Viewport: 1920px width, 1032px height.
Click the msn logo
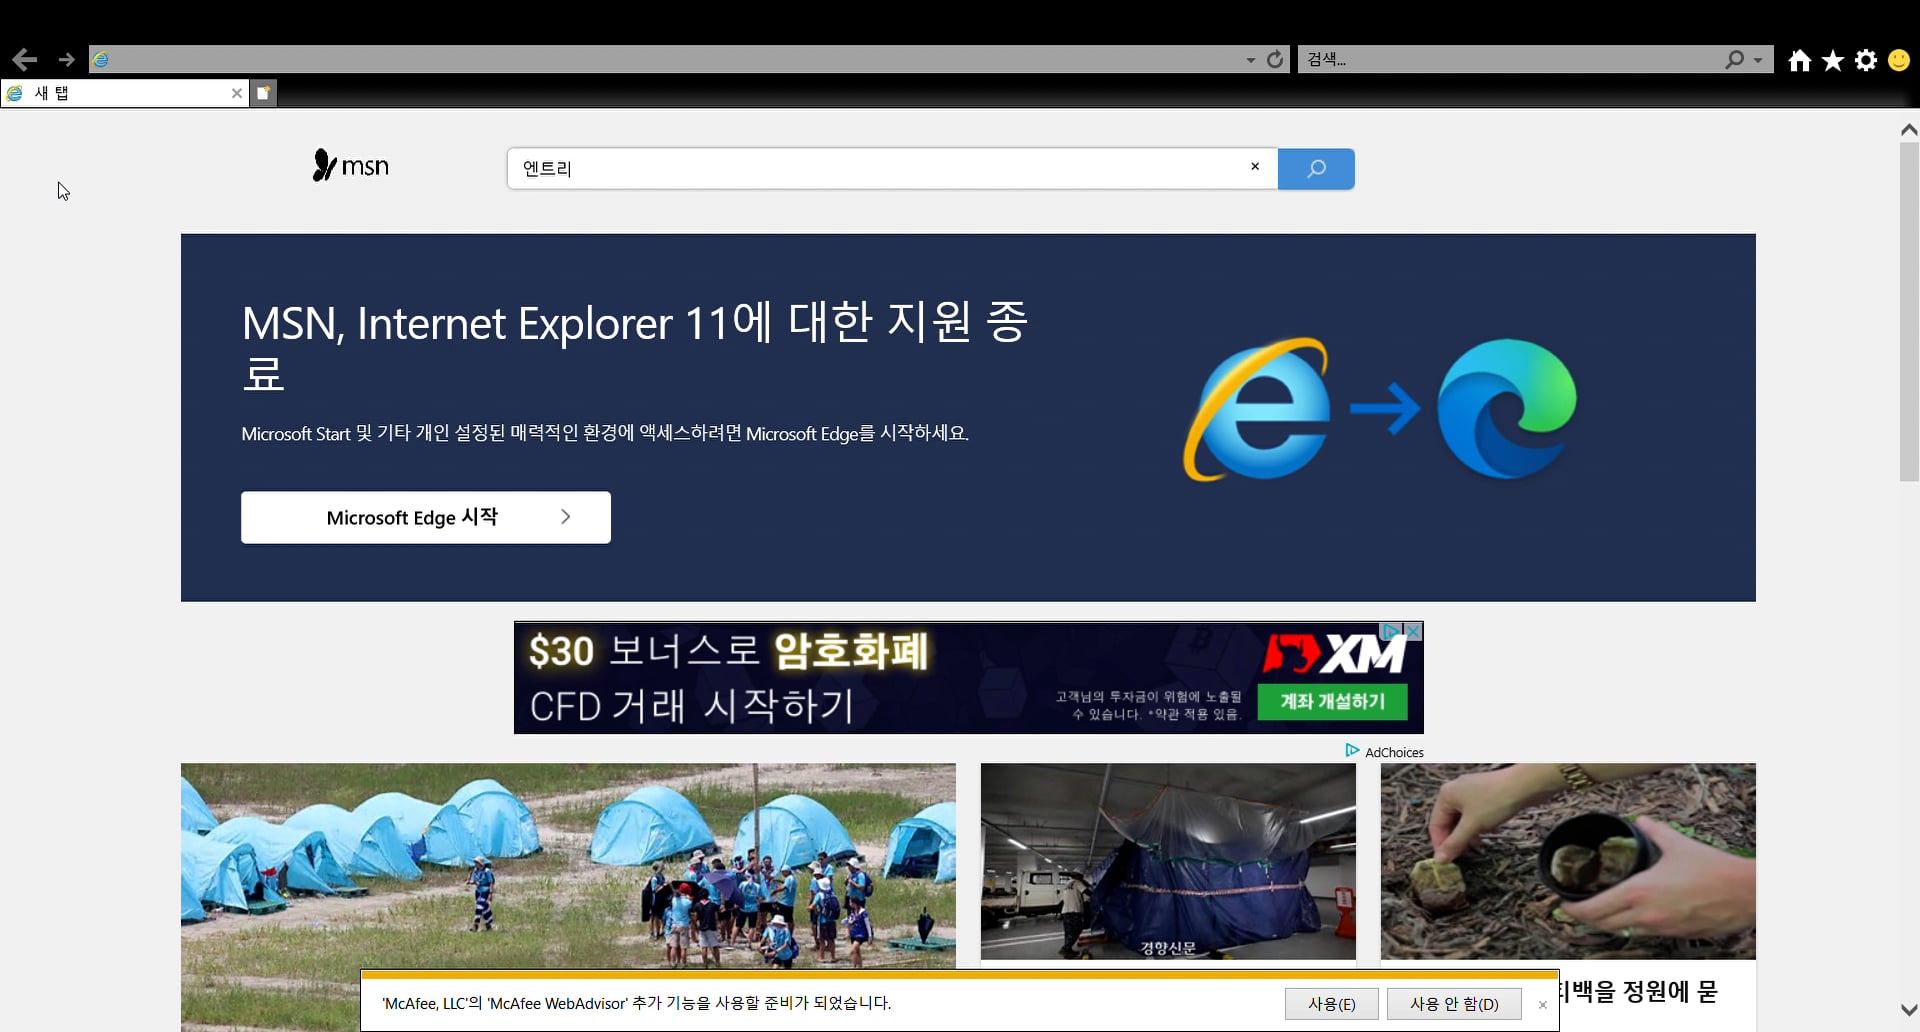point(349,164)
